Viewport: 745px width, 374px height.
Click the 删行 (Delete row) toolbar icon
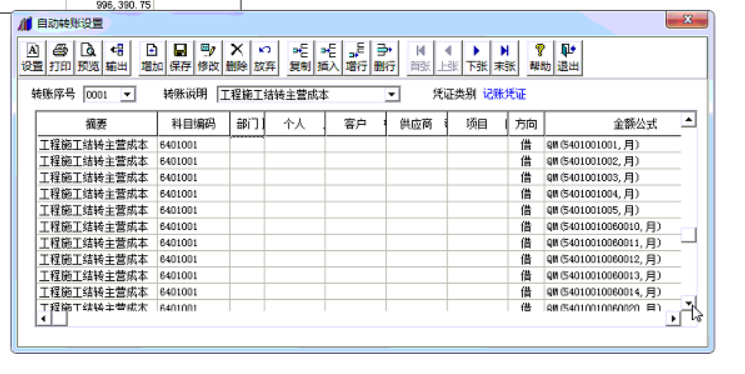(384, 58)
